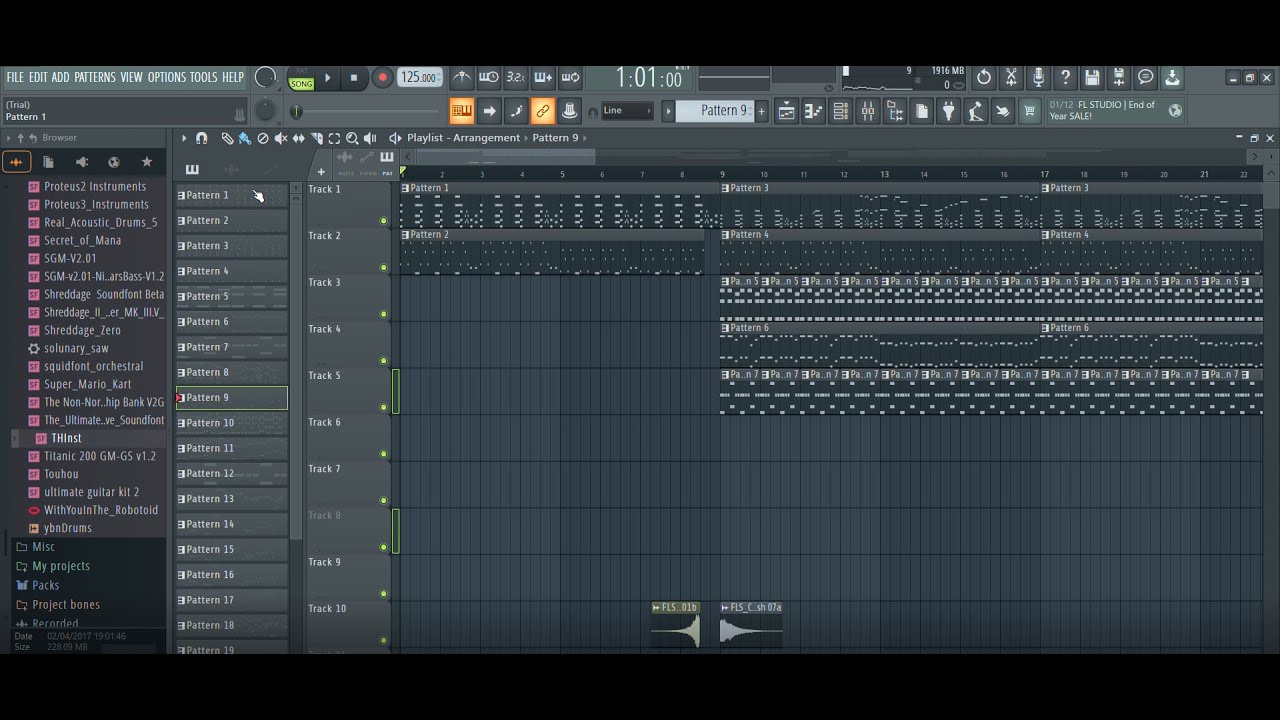This screenshot has width=1280, height=720.
Task: Mute Track 5 with its green light
Action: tap(383, 407)
